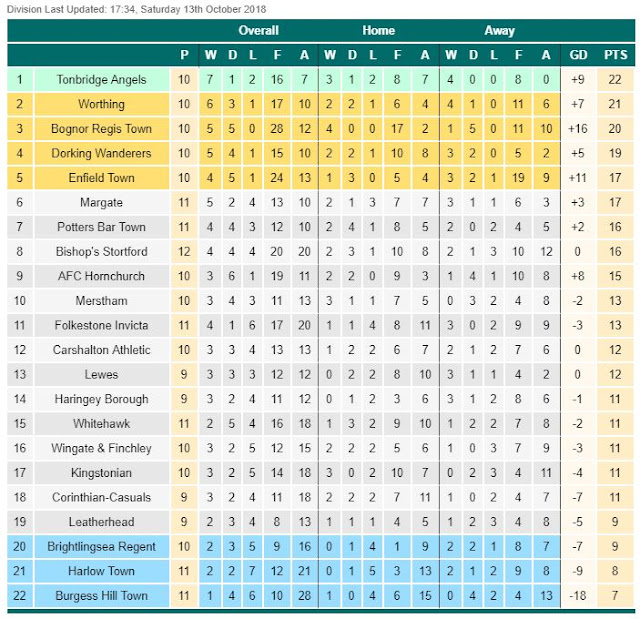Click the Lewes team name

click(x=101, y=374)
